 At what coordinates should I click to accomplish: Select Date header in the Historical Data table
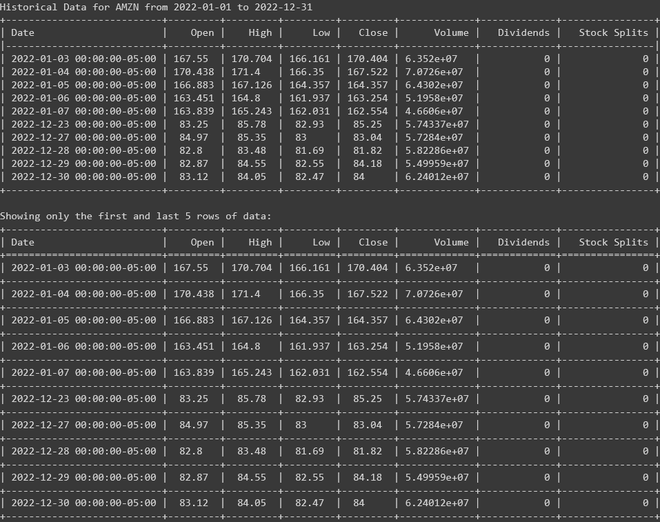coord(23,33)
